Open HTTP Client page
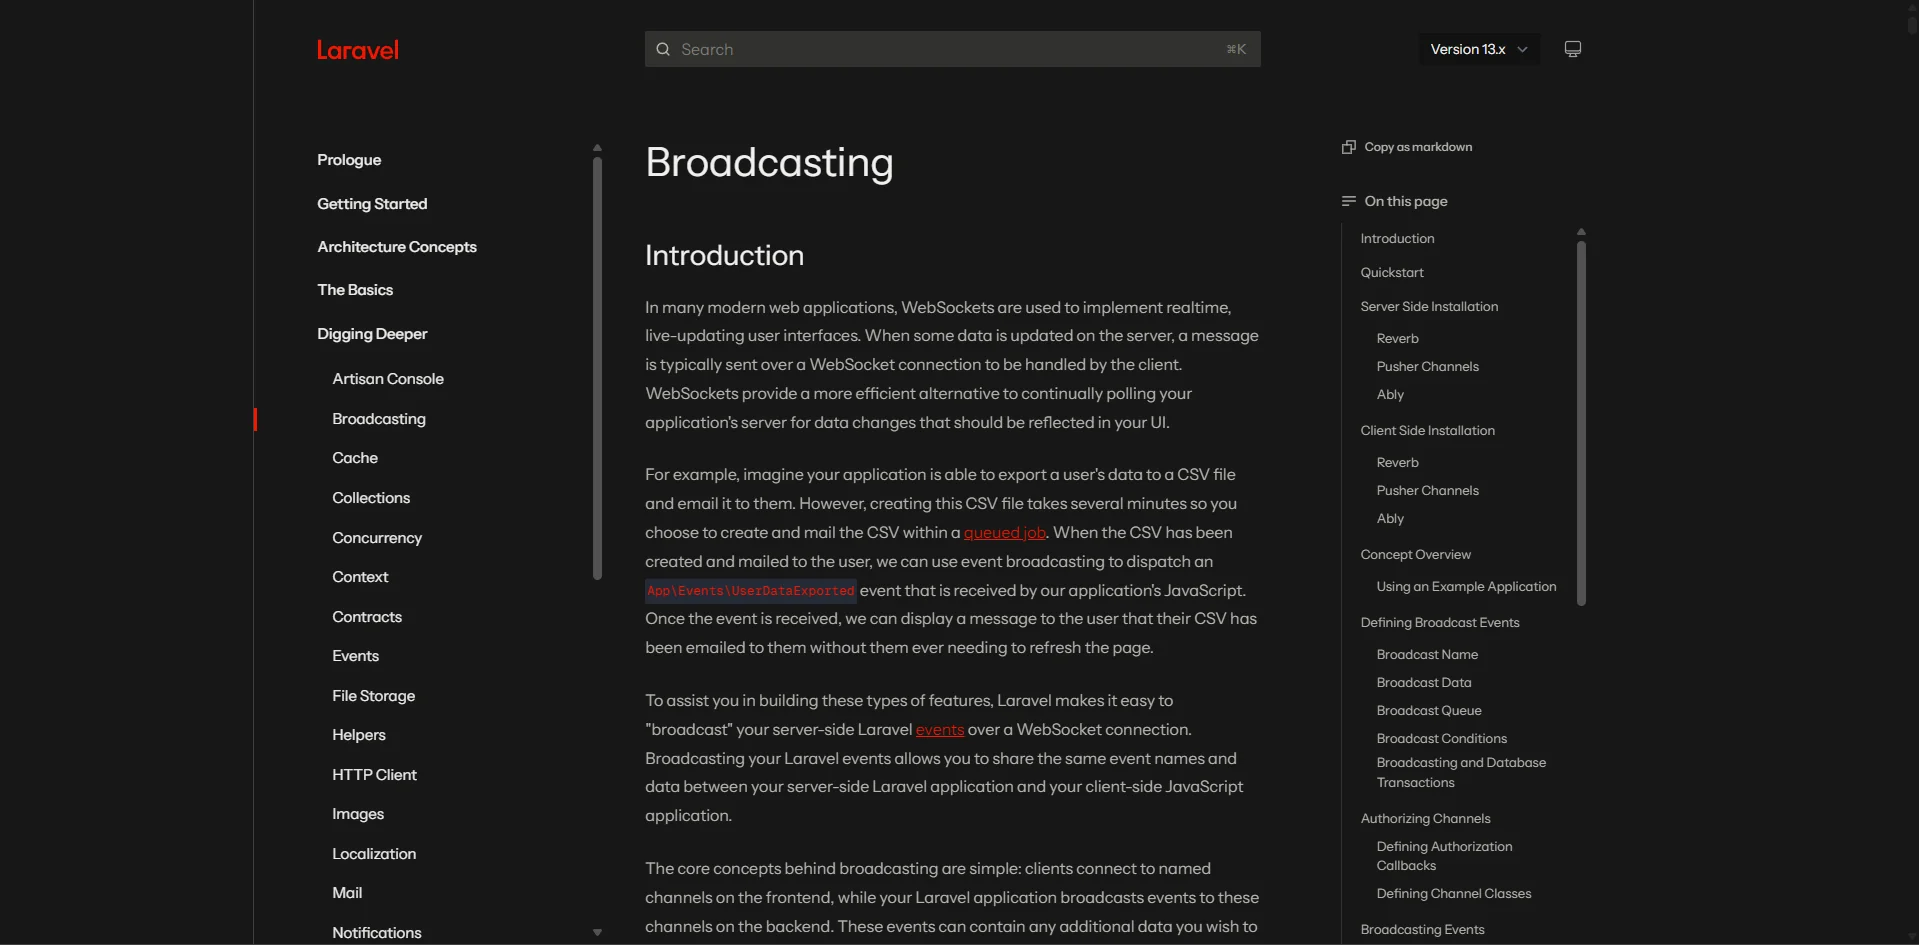1919x945 pixels. coord(374,775)
